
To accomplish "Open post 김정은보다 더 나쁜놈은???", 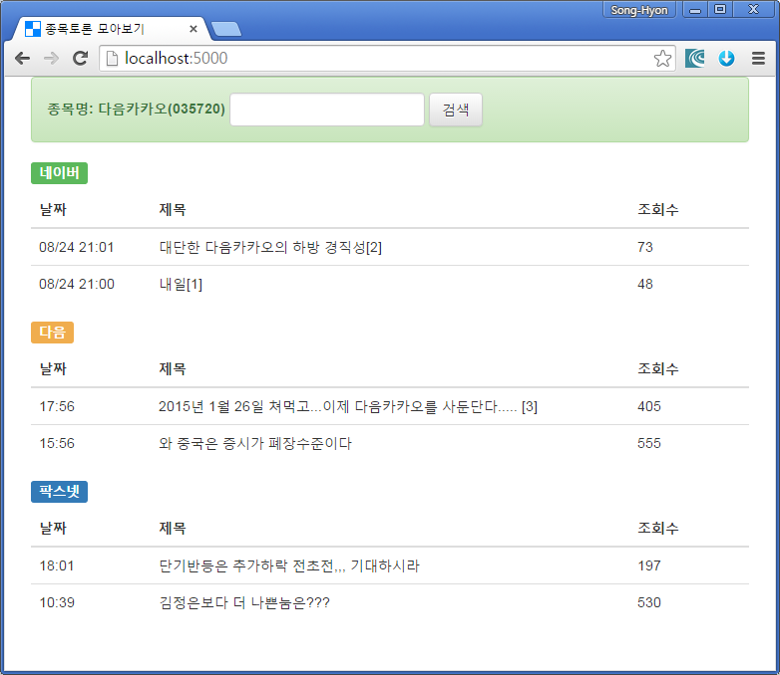I will click(x=244, y=603).
